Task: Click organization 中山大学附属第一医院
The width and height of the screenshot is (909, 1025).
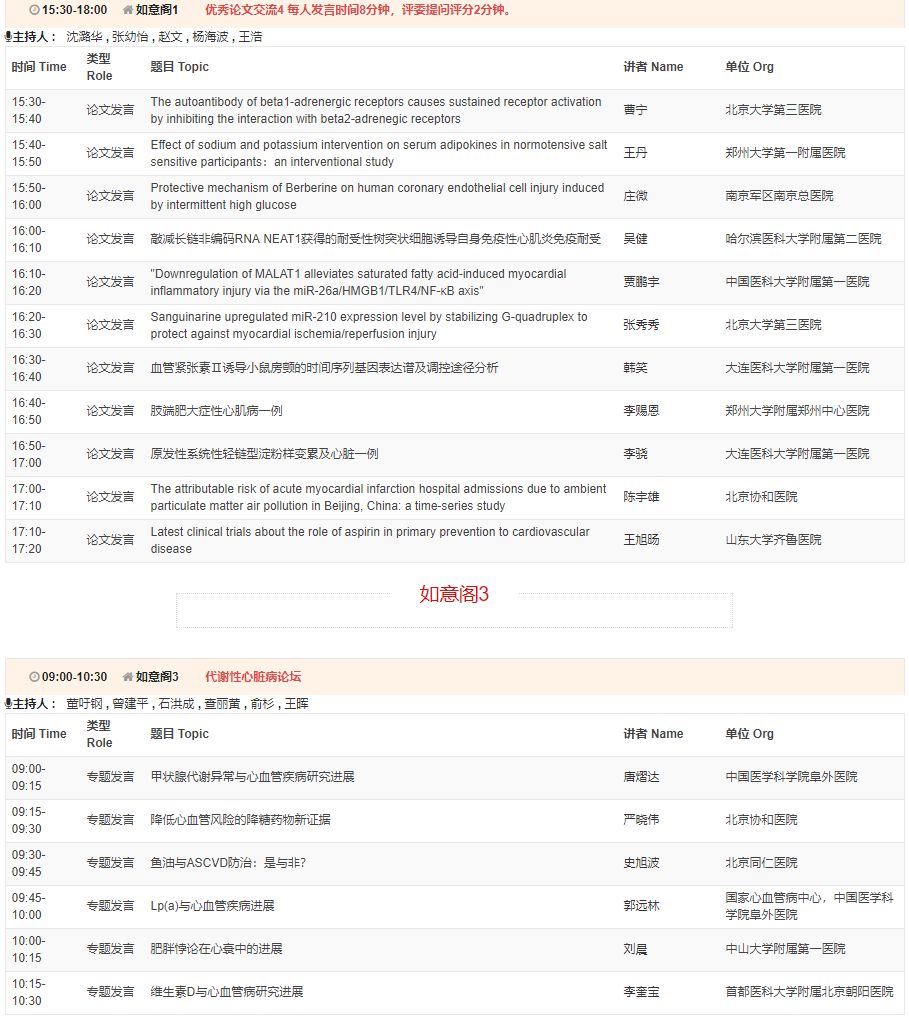Action: click(785, 949)
